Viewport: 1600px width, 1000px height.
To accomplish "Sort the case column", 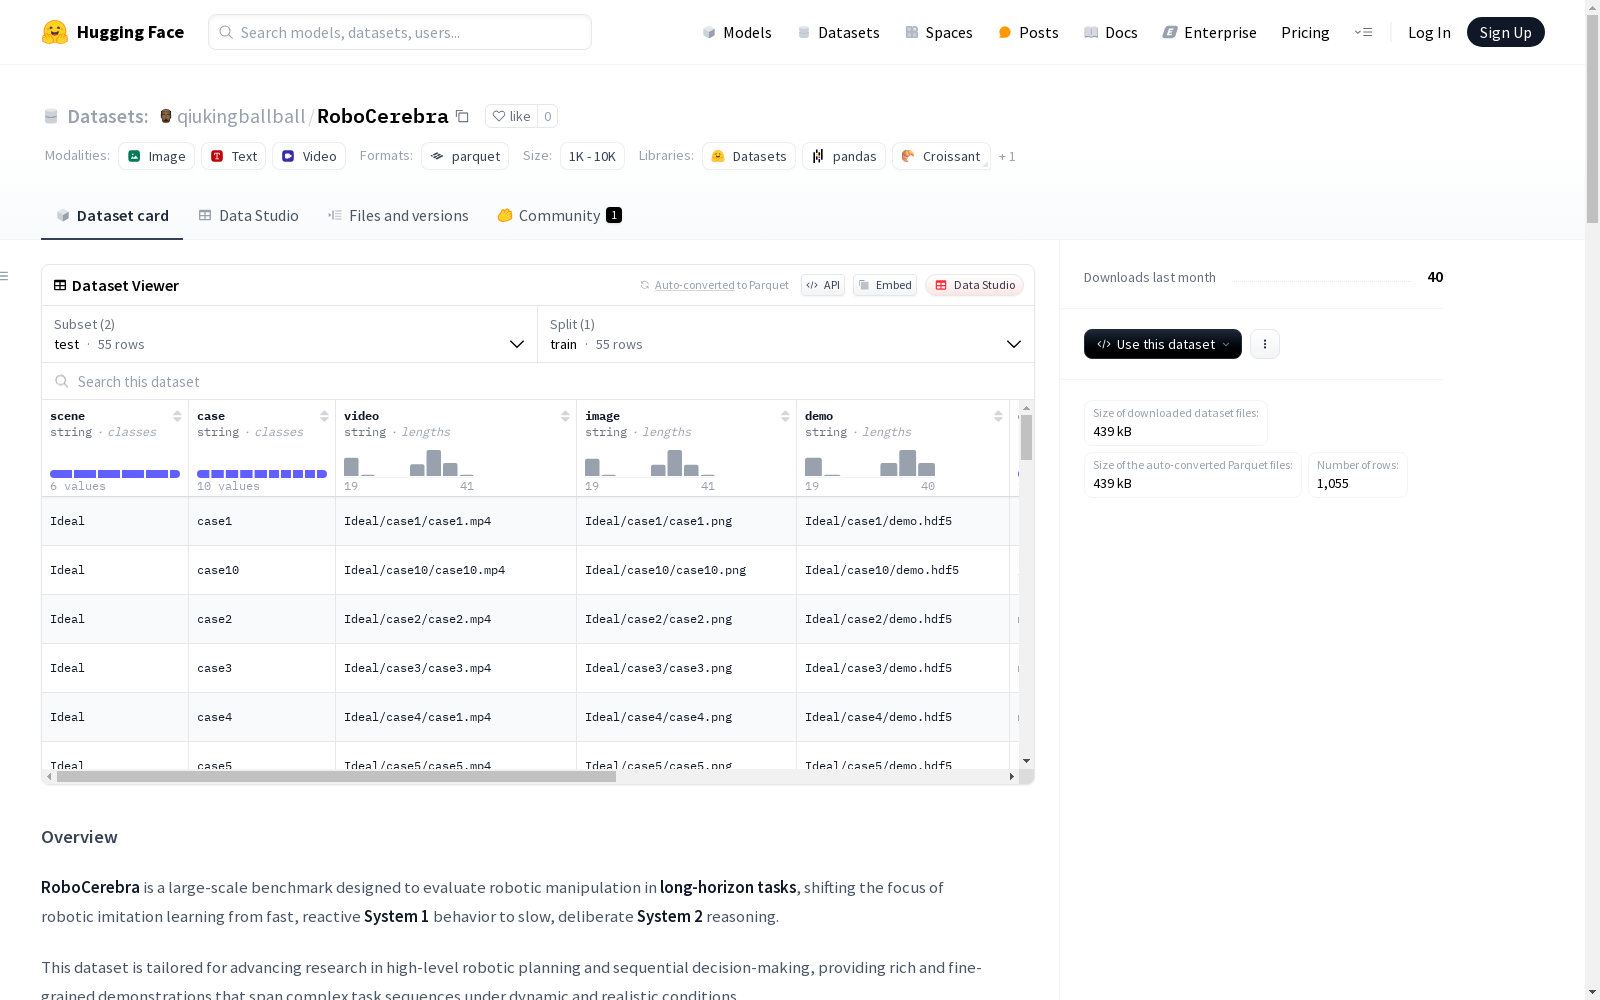I will pos(324,416).
